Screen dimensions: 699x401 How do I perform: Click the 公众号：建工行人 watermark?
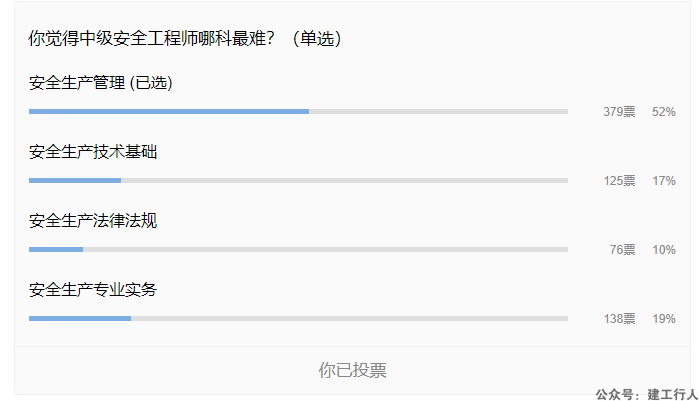click(x=646, y=394)
